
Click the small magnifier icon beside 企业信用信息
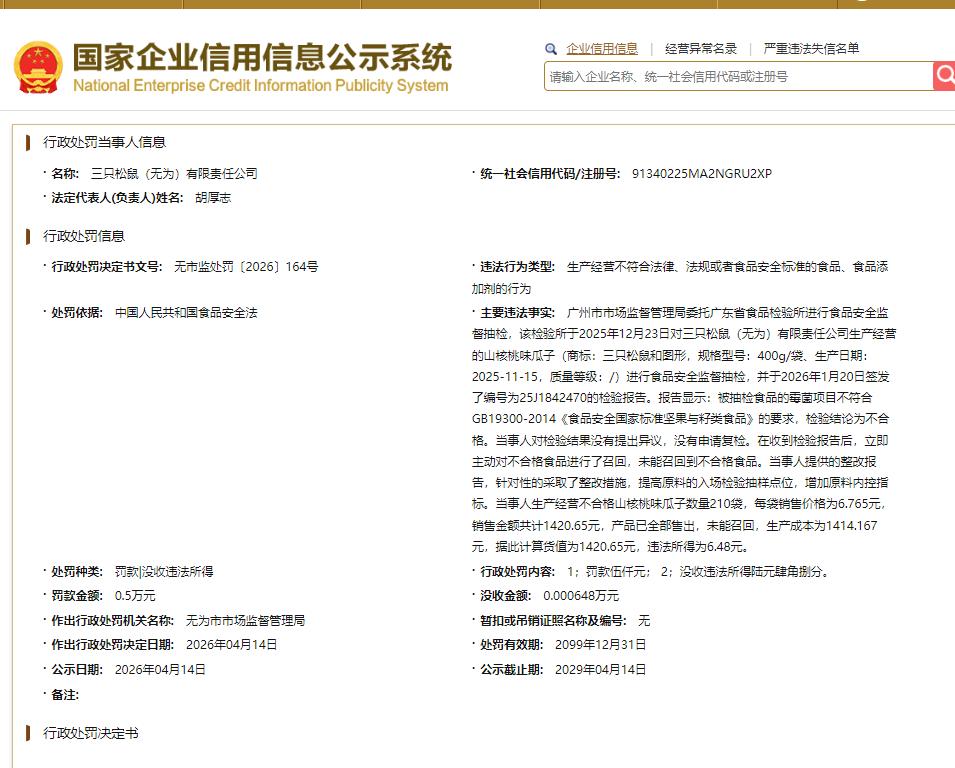click(x=551, y=49)
